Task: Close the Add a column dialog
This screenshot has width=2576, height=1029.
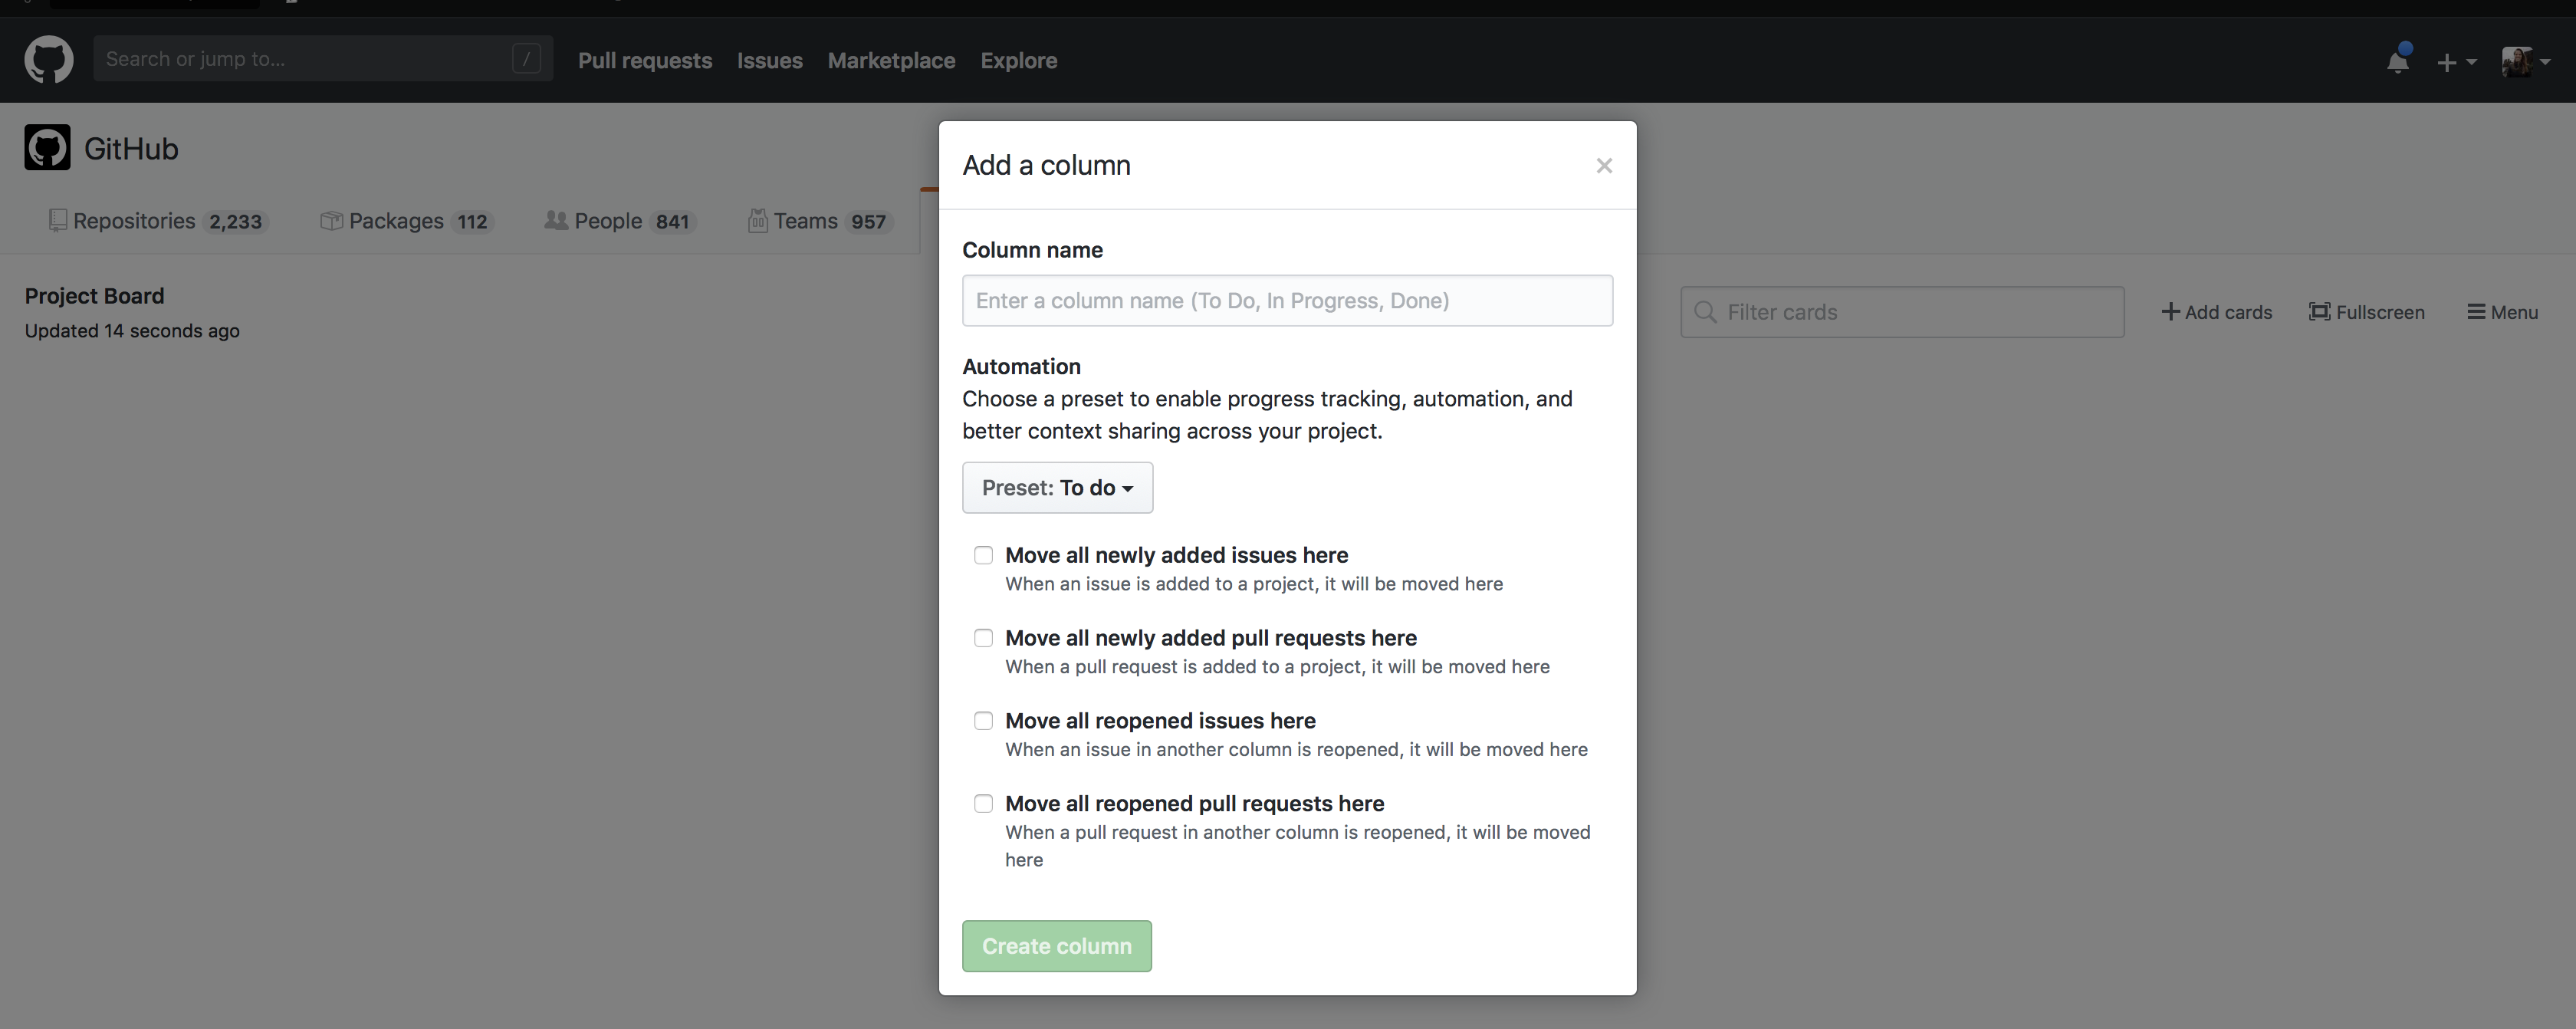Action: (x=1603, y=165)
